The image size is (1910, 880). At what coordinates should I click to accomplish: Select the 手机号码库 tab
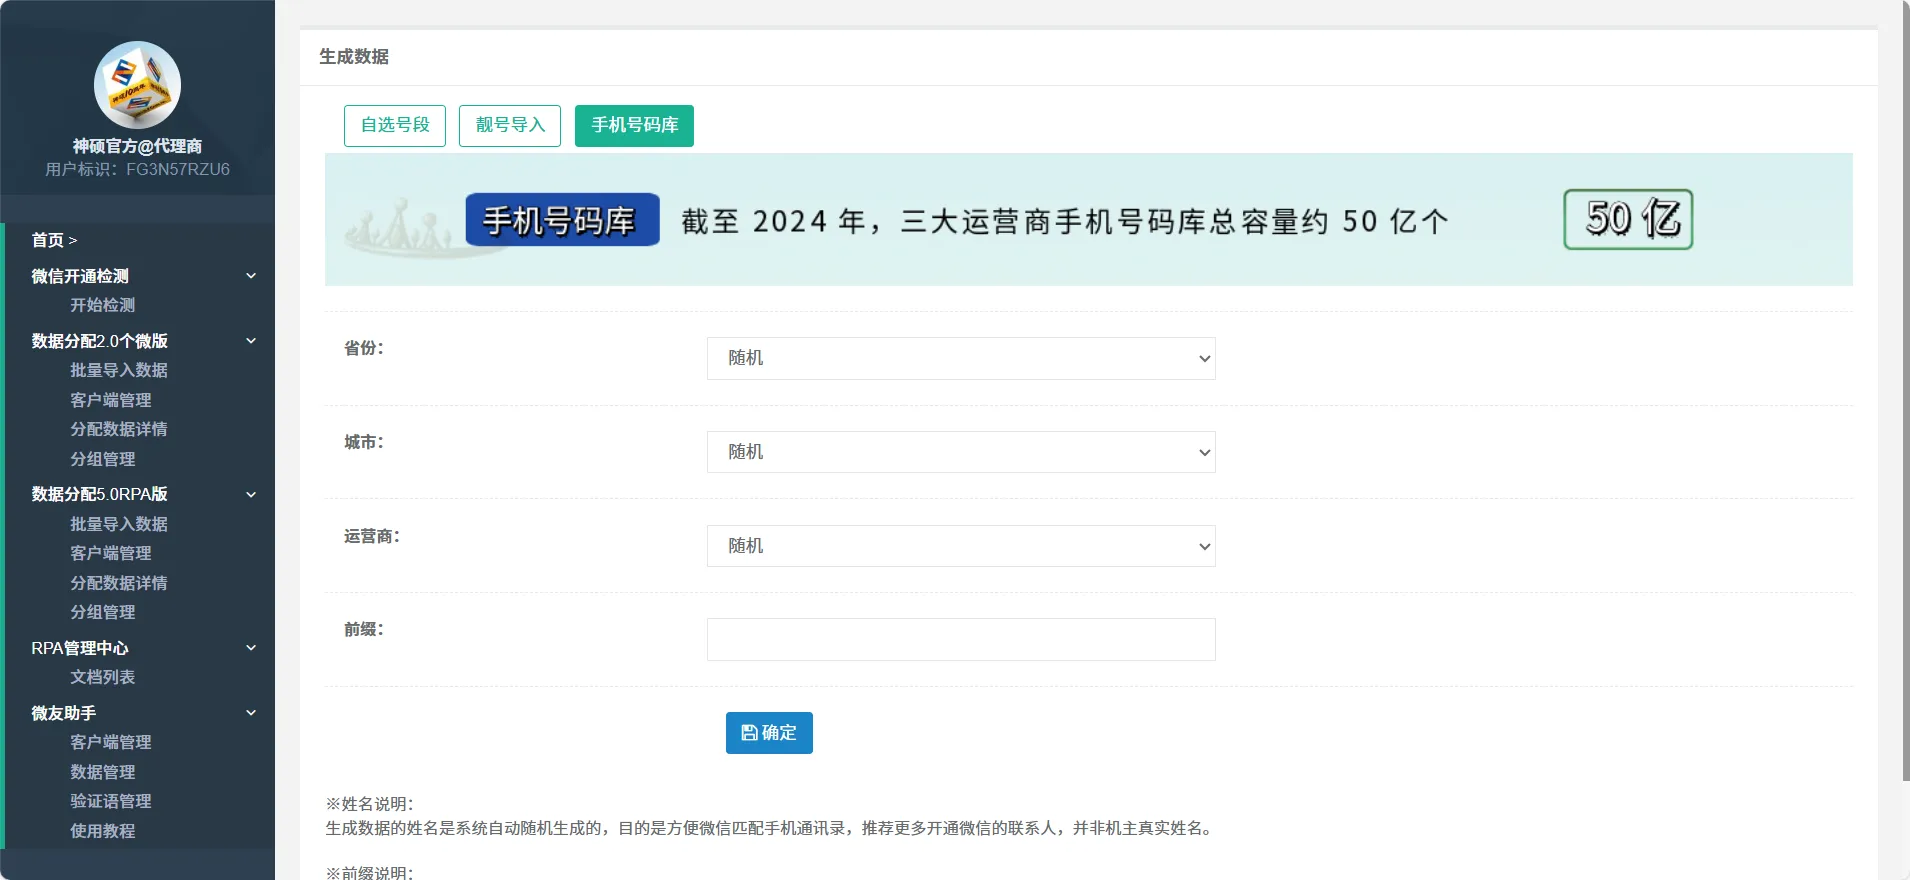point(634,126)
